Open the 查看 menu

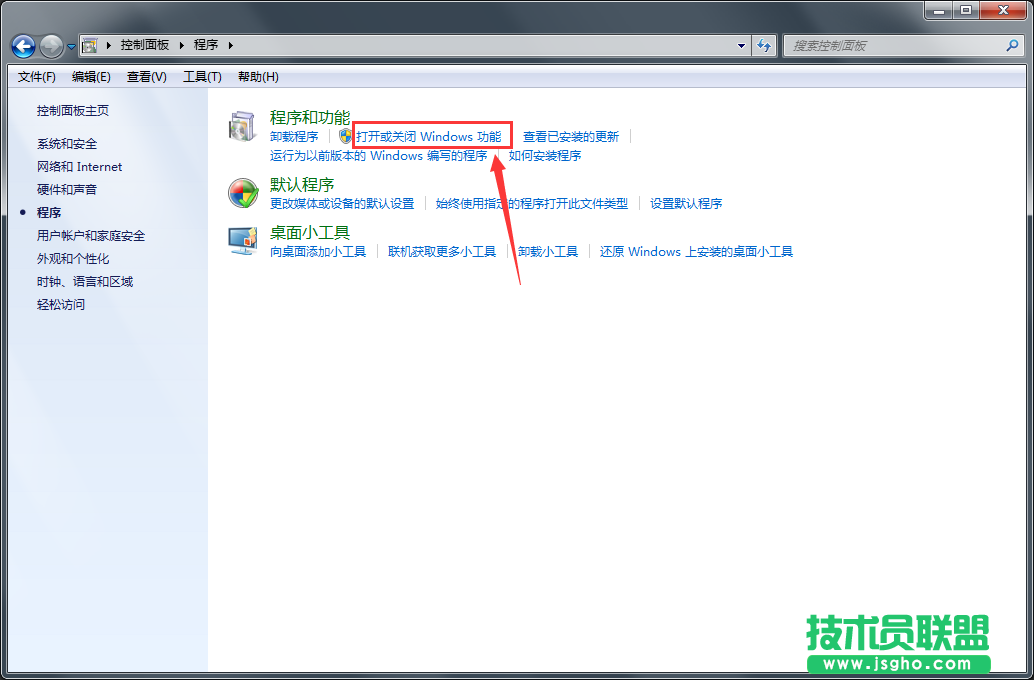click(x=147, y=76)
